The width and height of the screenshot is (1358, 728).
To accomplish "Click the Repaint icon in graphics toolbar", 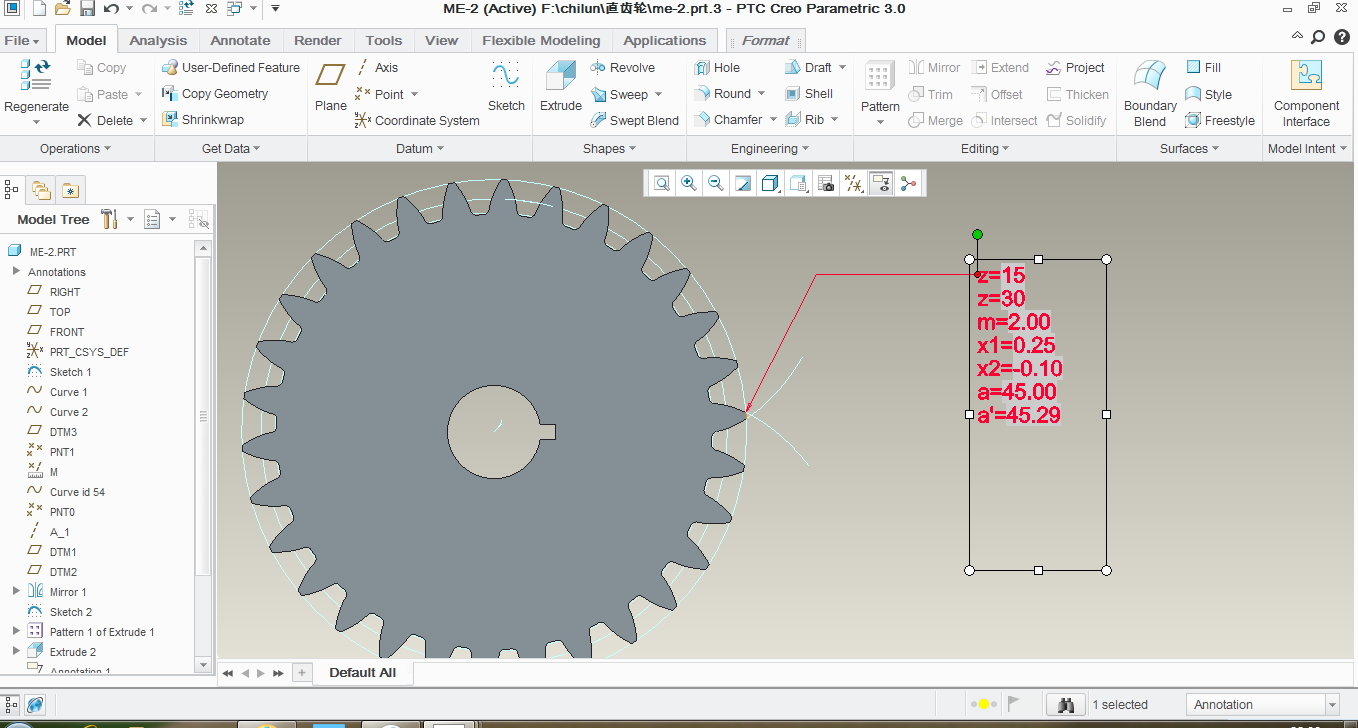I will [x=743, y=183].
